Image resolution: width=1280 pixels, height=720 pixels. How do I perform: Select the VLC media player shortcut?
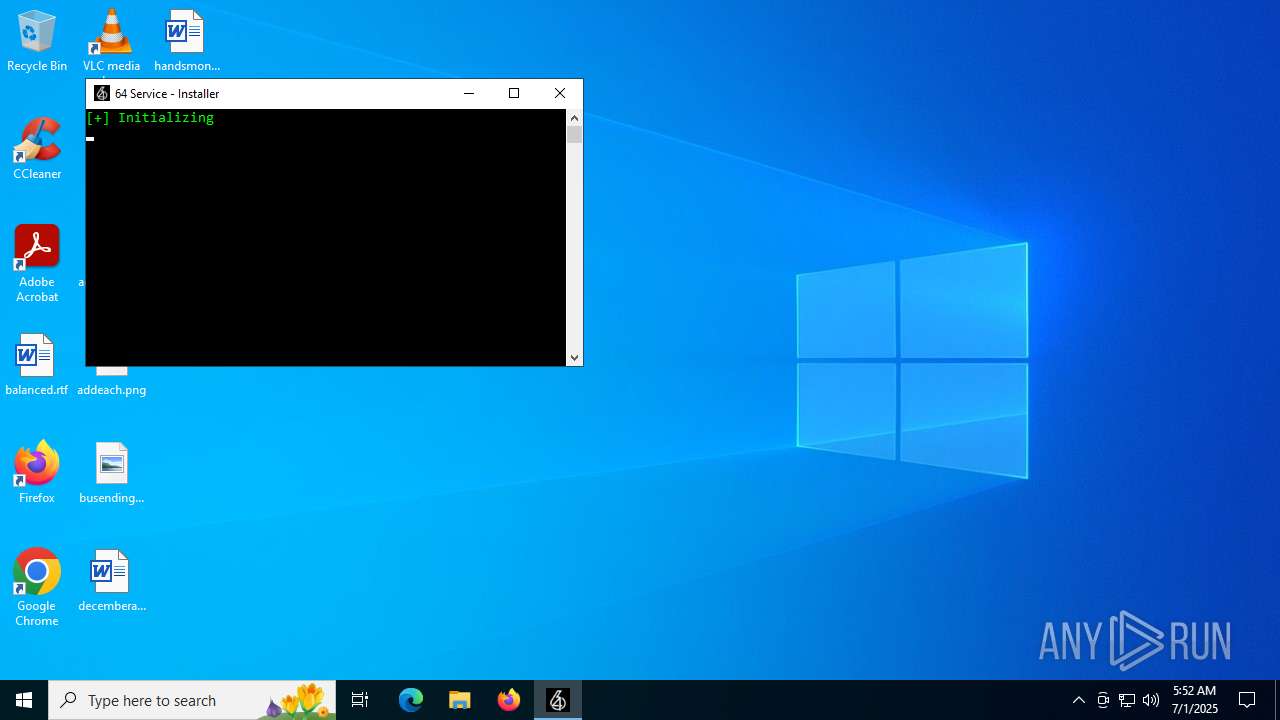111,41
